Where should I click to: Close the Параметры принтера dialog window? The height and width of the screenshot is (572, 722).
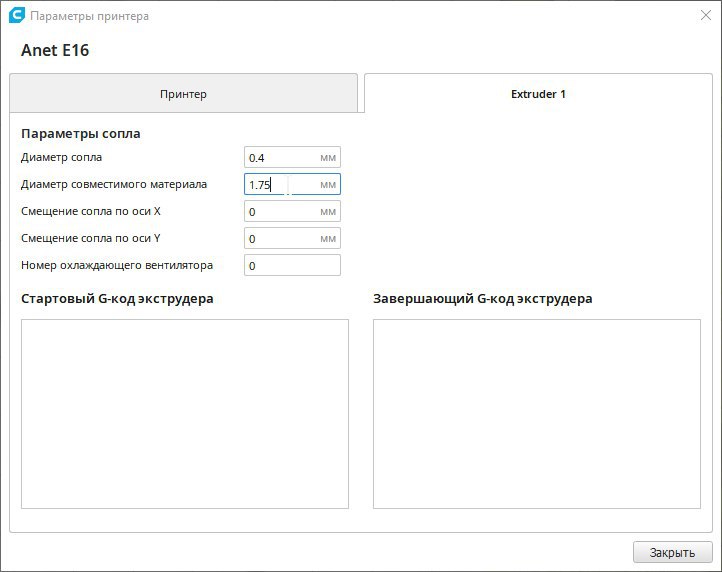click(x=706, y=16)
